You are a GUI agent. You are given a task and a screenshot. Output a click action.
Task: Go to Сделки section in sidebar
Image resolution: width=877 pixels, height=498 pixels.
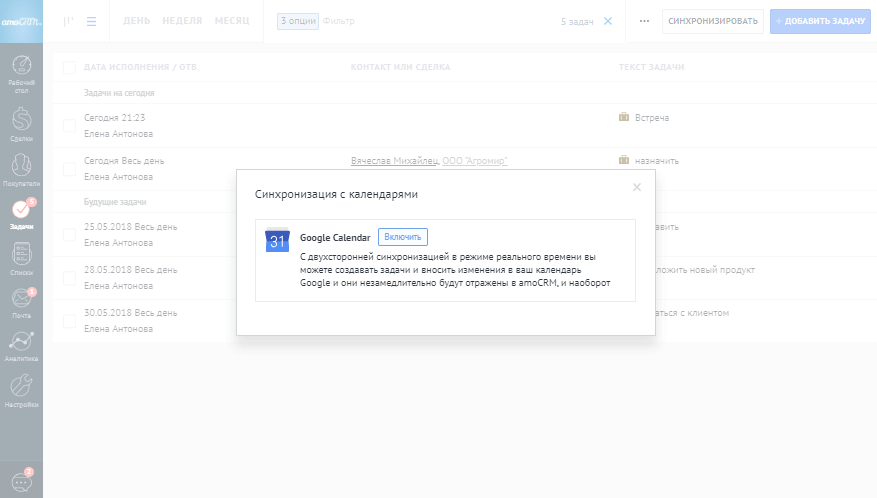click(x=21, y=123)
